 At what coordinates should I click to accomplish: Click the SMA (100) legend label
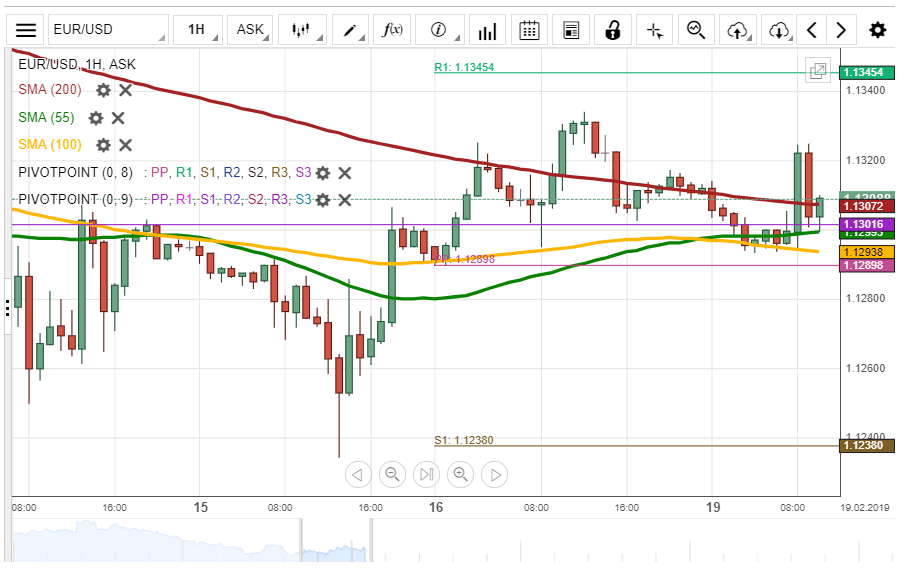click(x=50, y=145)
